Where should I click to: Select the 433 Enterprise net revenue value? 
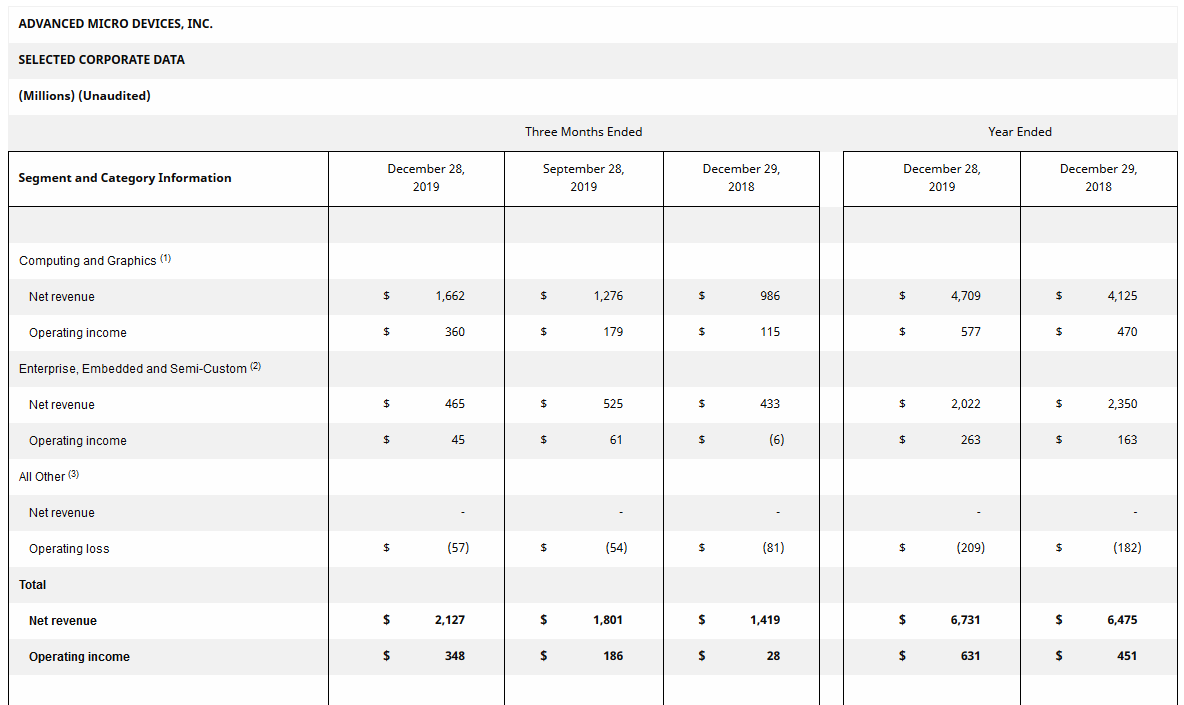[770, 404]
